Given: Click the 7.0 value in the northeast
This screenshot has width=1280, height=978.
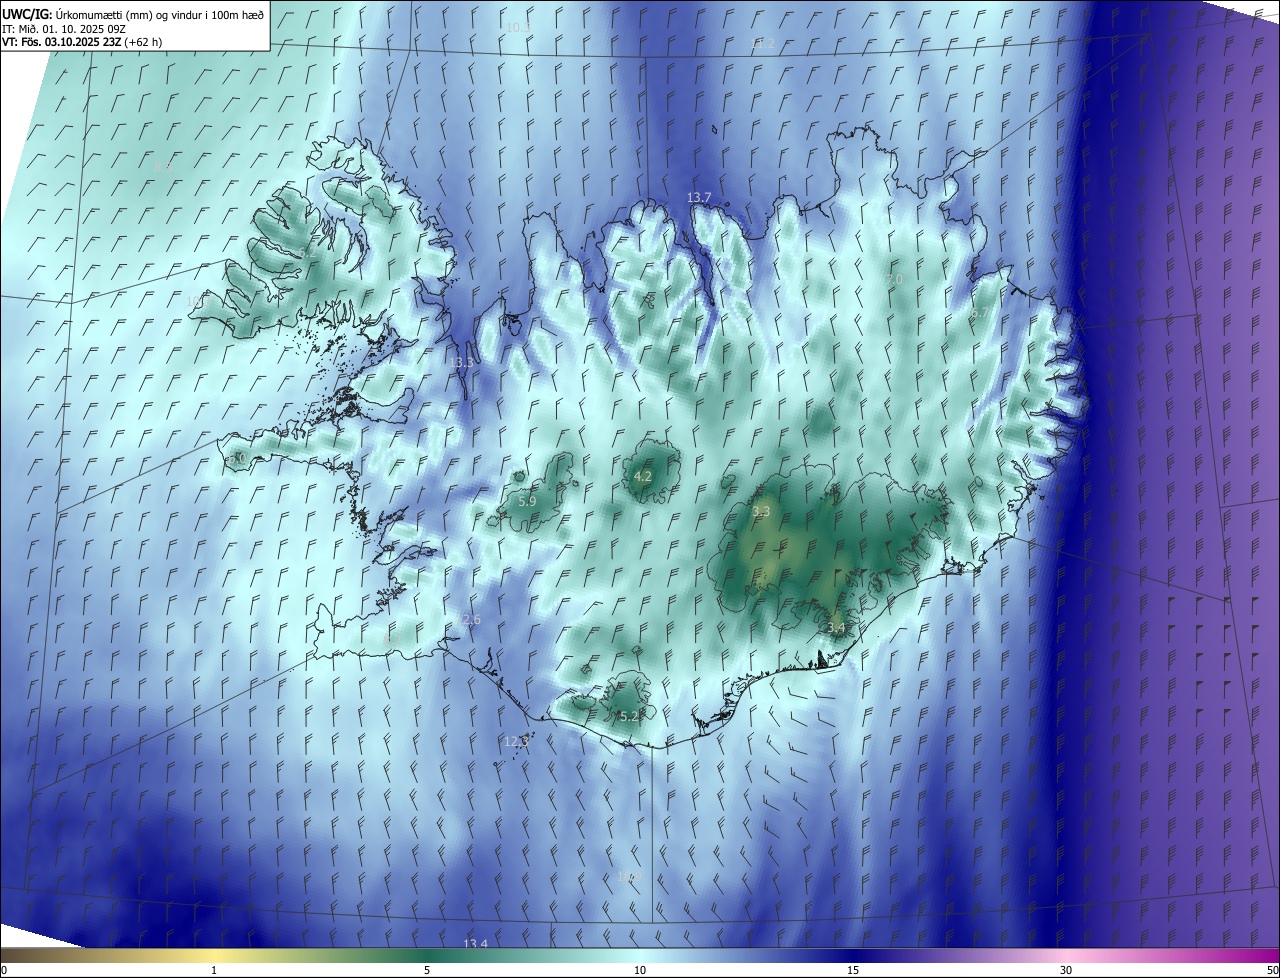Looking at the screenshot, I should (894, 279).
